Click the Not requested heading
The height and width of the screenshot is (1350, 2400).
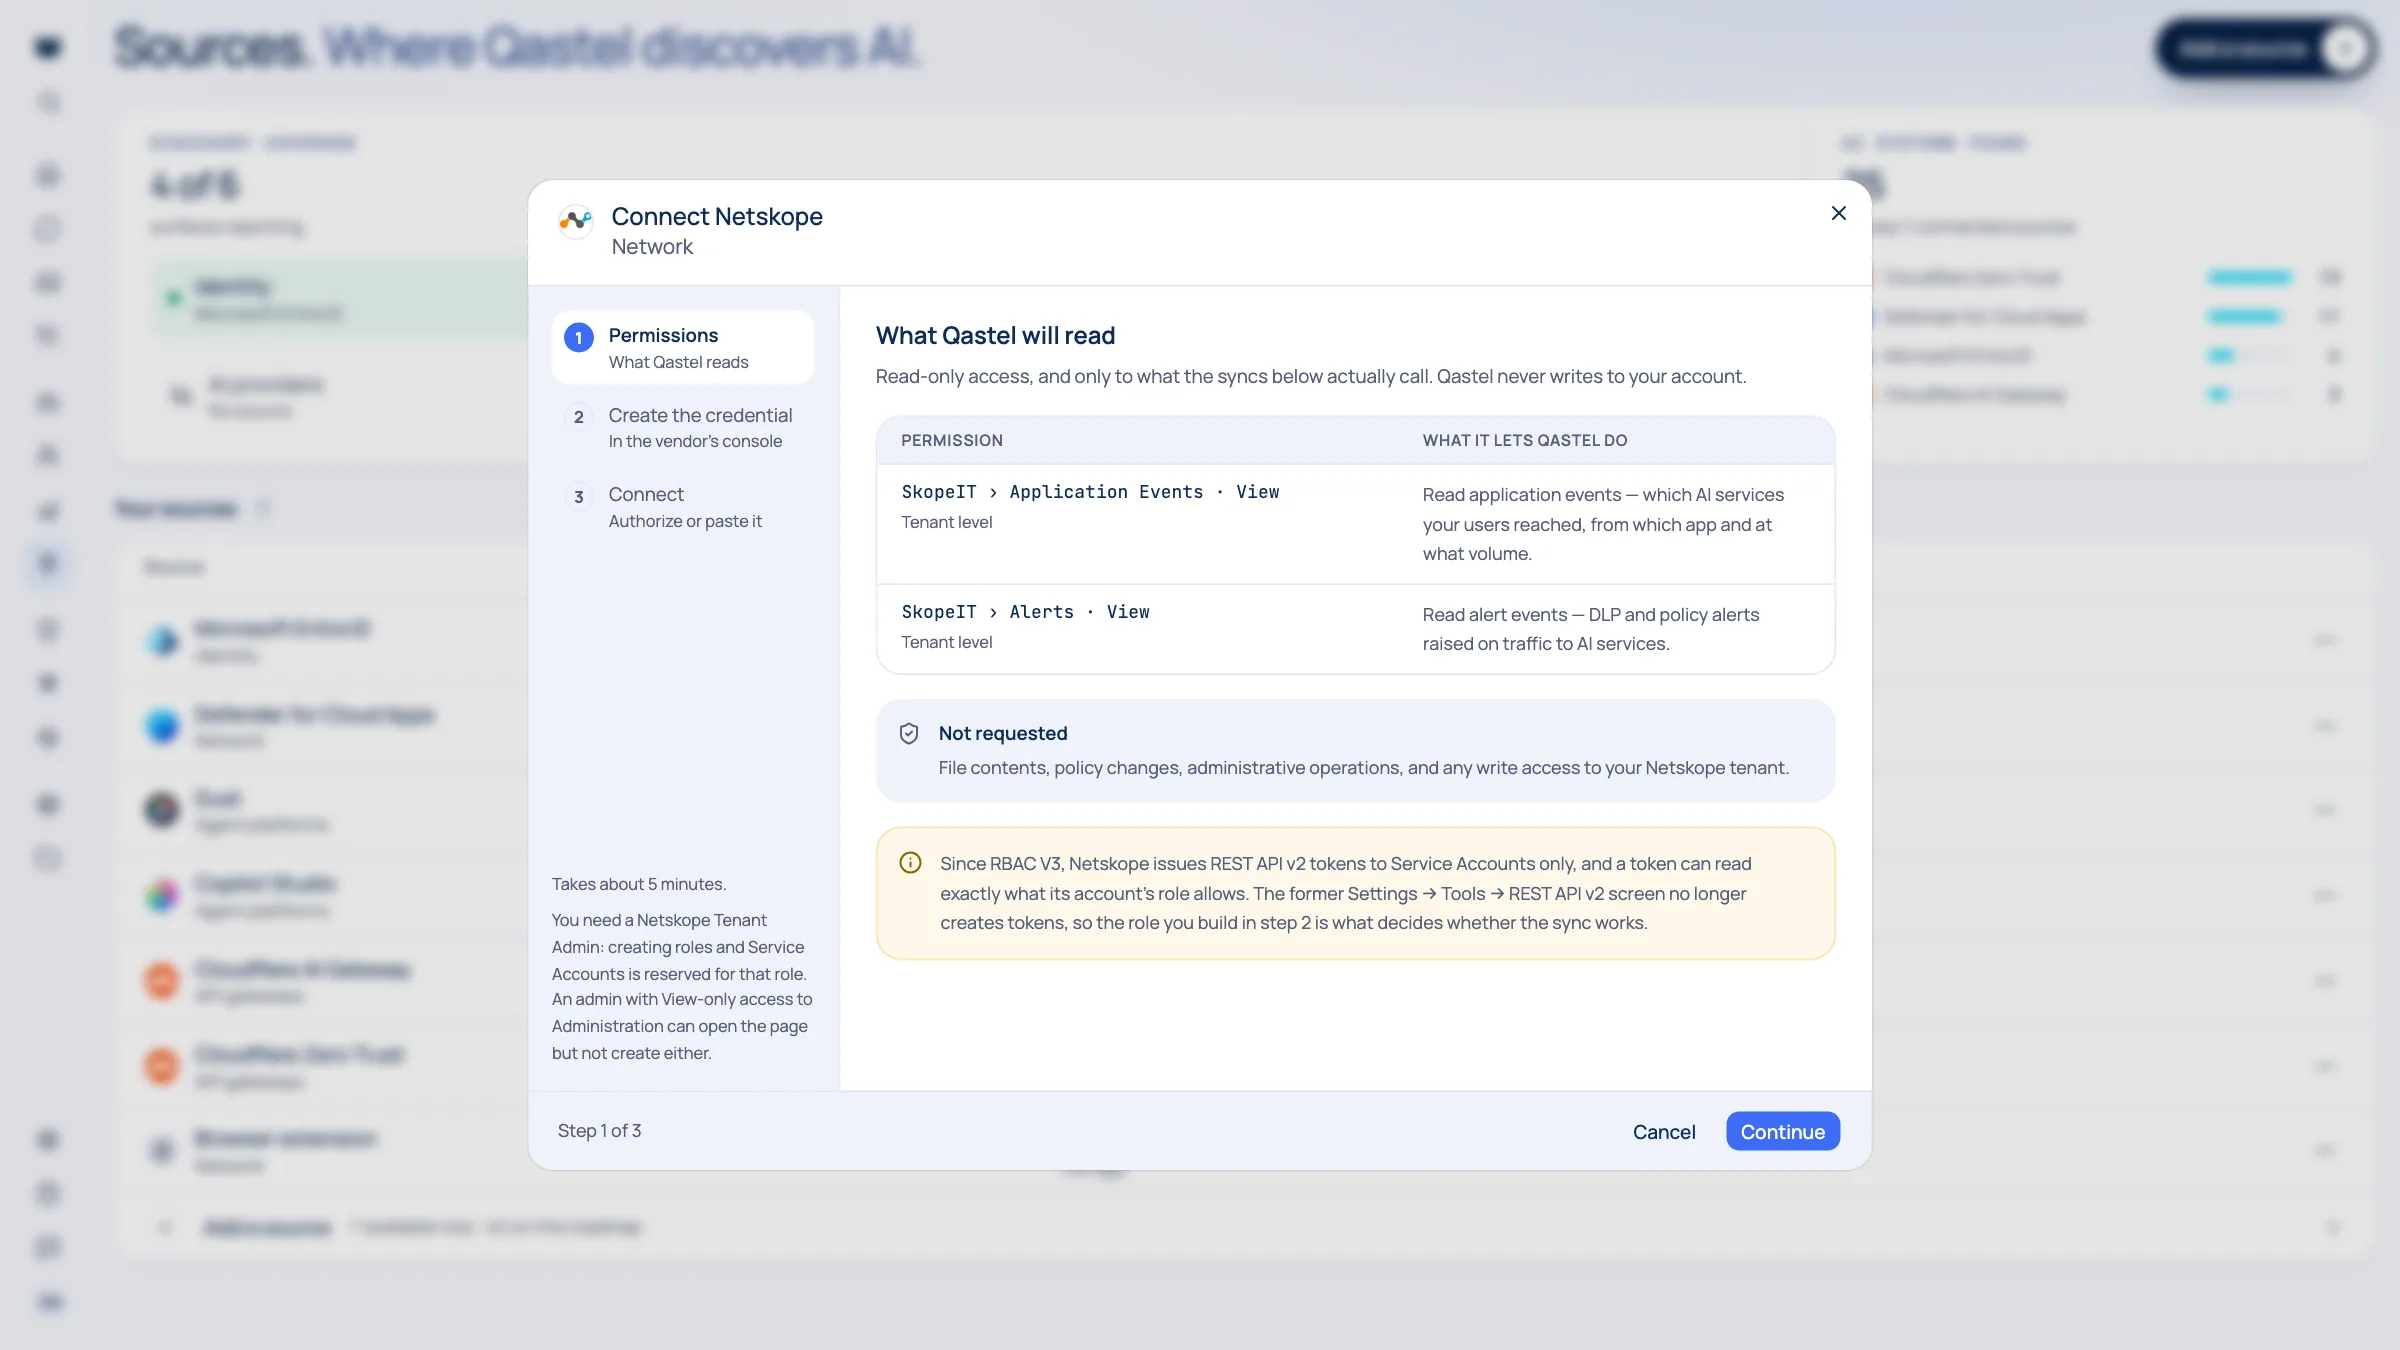click(x=1003, y=733)
